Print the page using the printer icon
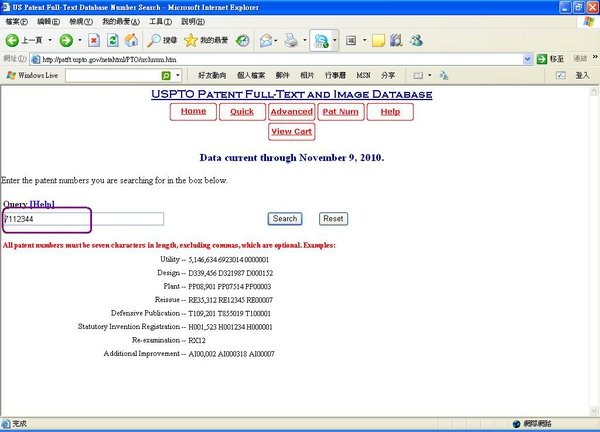The width and height of the screenshot is (600, 432). pyautogui.click(x=291, y=40)
